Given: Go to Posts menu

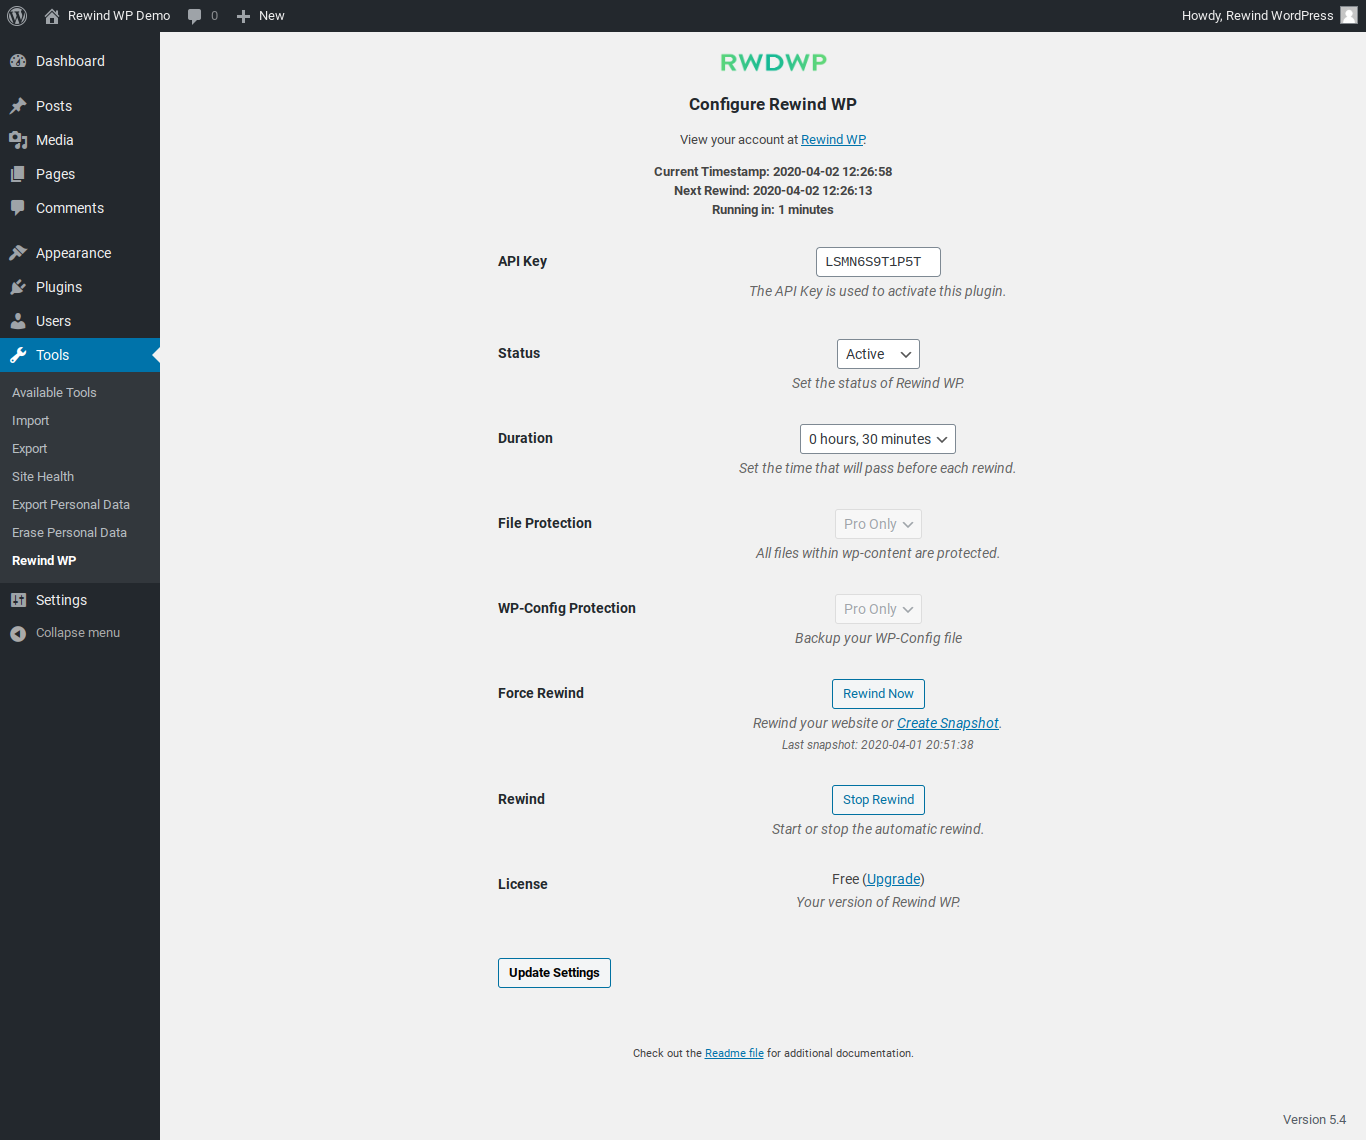Looking at the screenshot, I should coord(80,106).
